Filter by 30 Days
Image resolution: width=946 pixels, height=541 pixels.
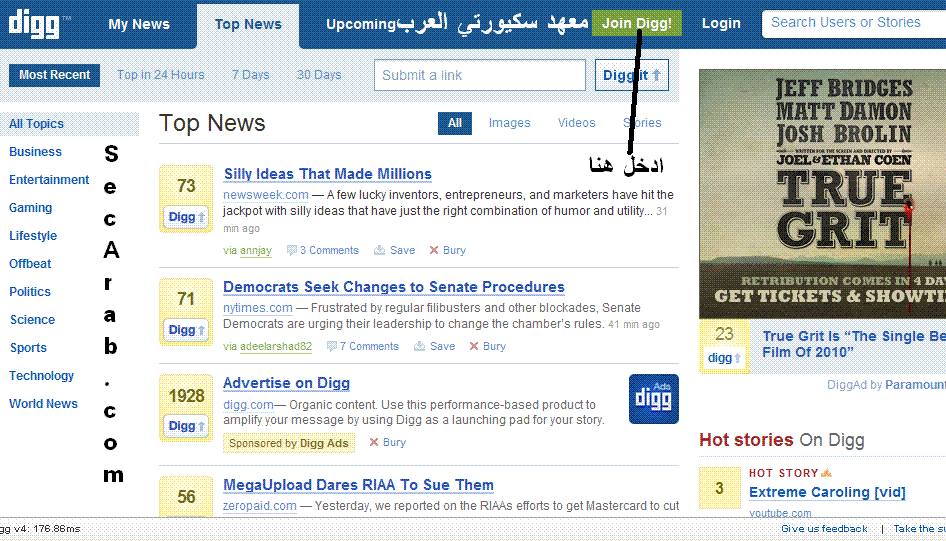tap(319, 75)
